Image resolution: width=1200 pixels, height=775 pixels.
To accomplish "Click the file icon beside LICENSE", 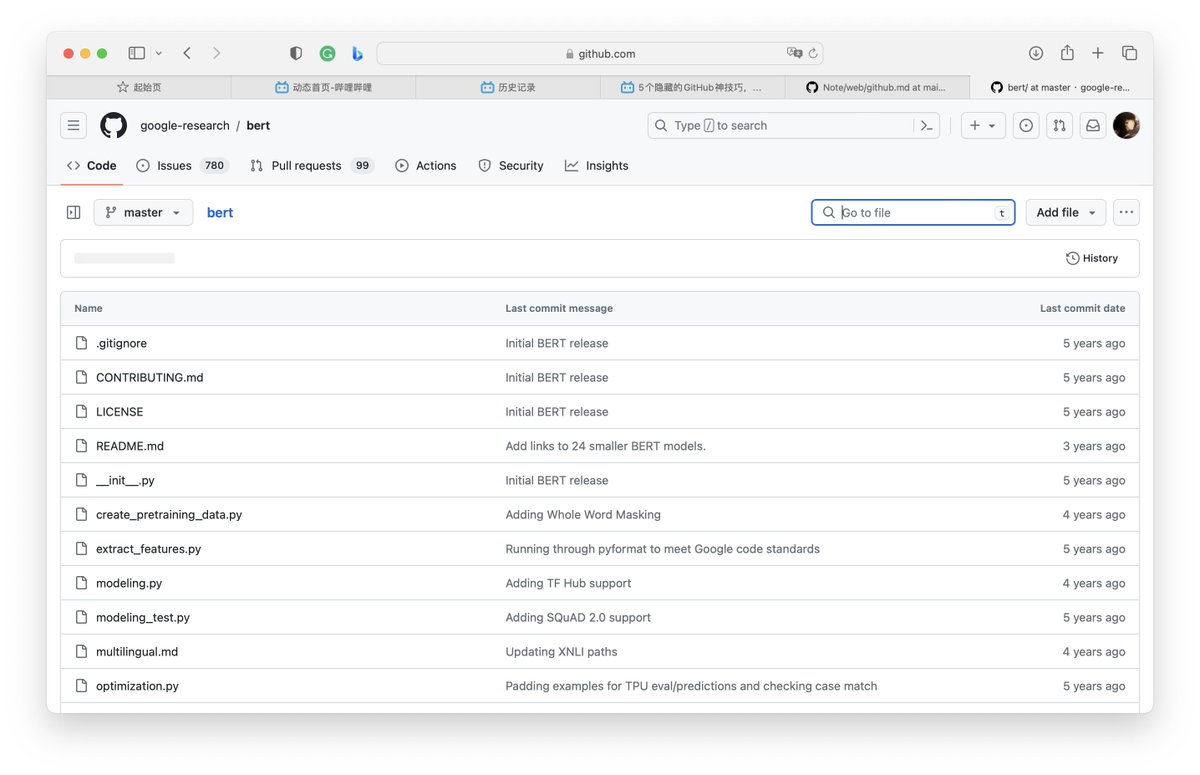I will [x=82, y=412].
